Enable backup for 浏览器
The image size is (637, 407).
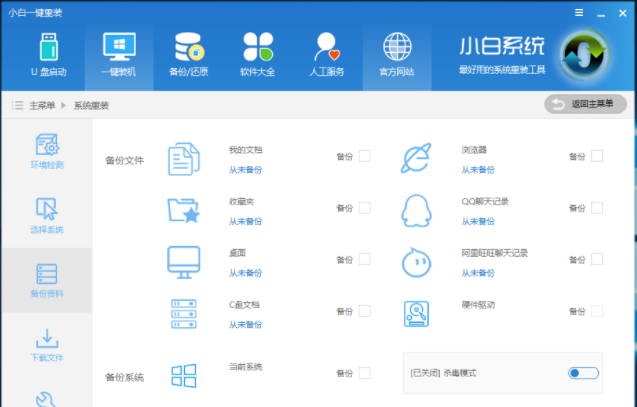pyautogui.click(x=597, y=156)
